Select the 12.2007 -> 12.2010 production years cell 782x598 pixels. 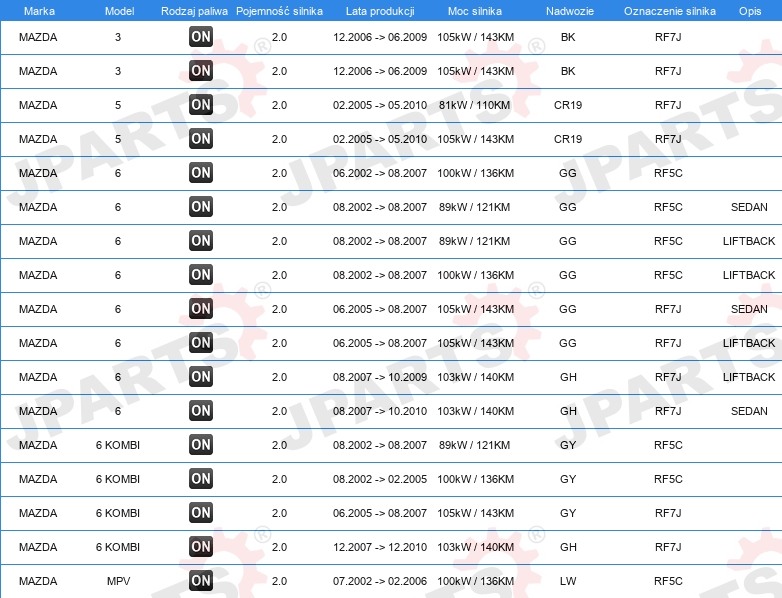point(380,547)
